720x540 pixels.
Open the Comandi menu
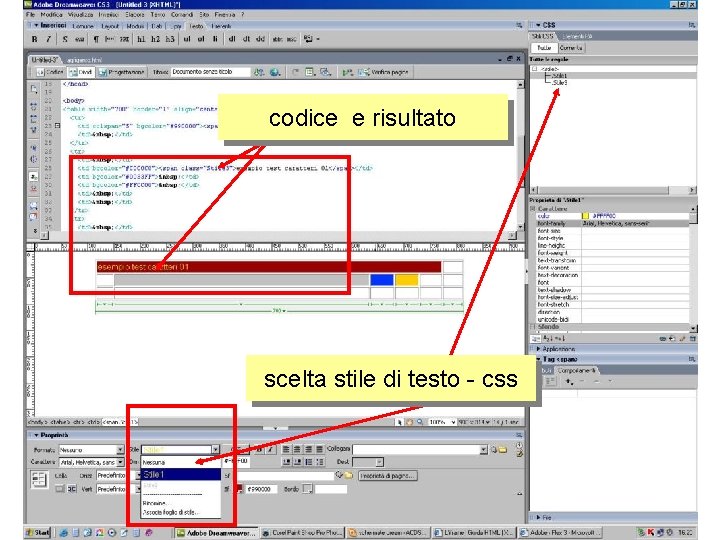pos(182,15)
